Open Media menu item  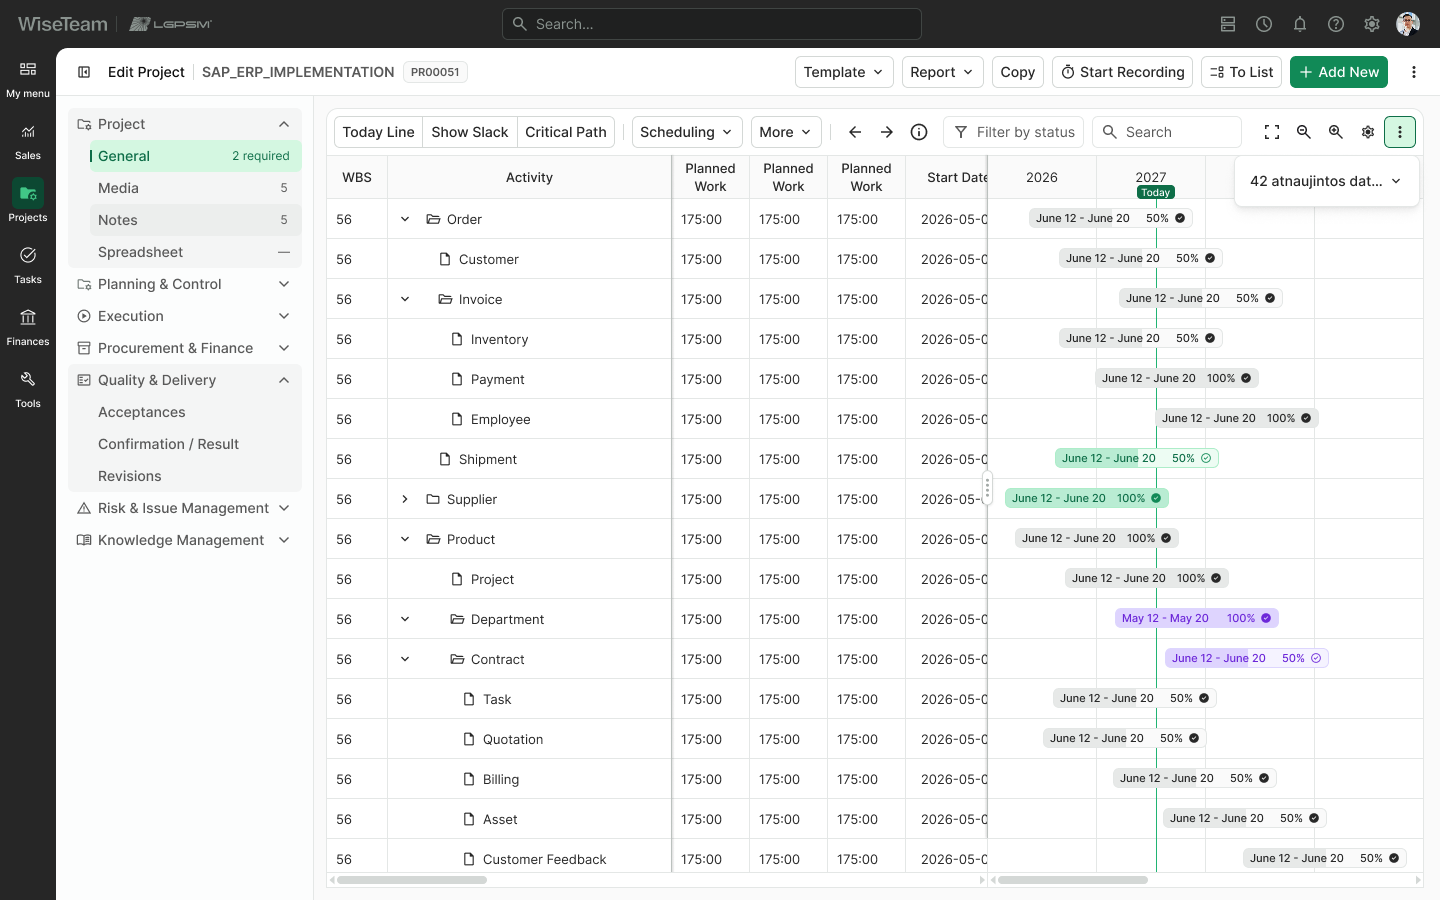(x=195, y=188)
